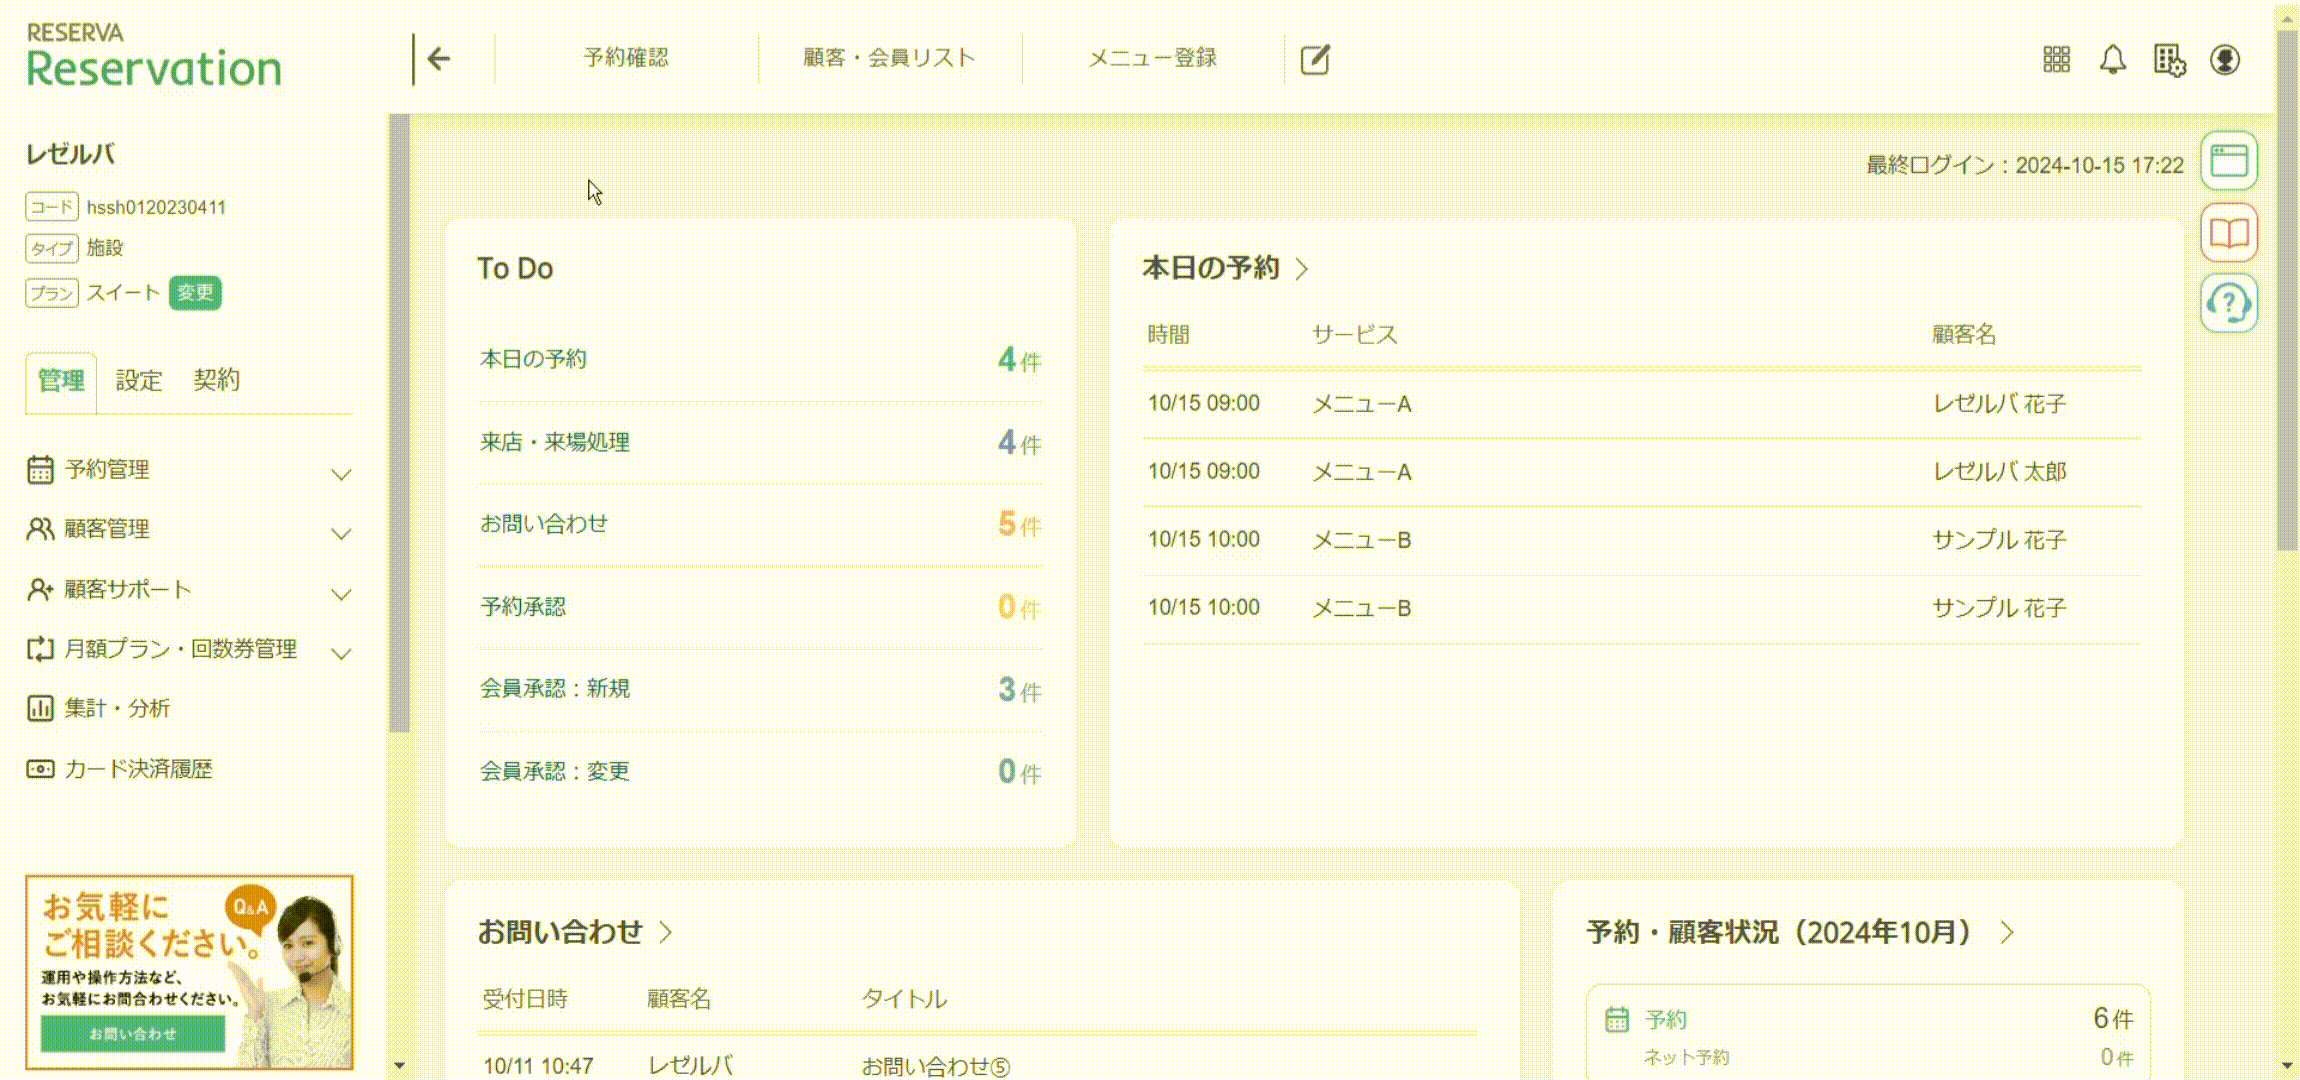The image size is (2300, 1080).
Task: Switch to the 契約 tab
Action: (216, 381)
